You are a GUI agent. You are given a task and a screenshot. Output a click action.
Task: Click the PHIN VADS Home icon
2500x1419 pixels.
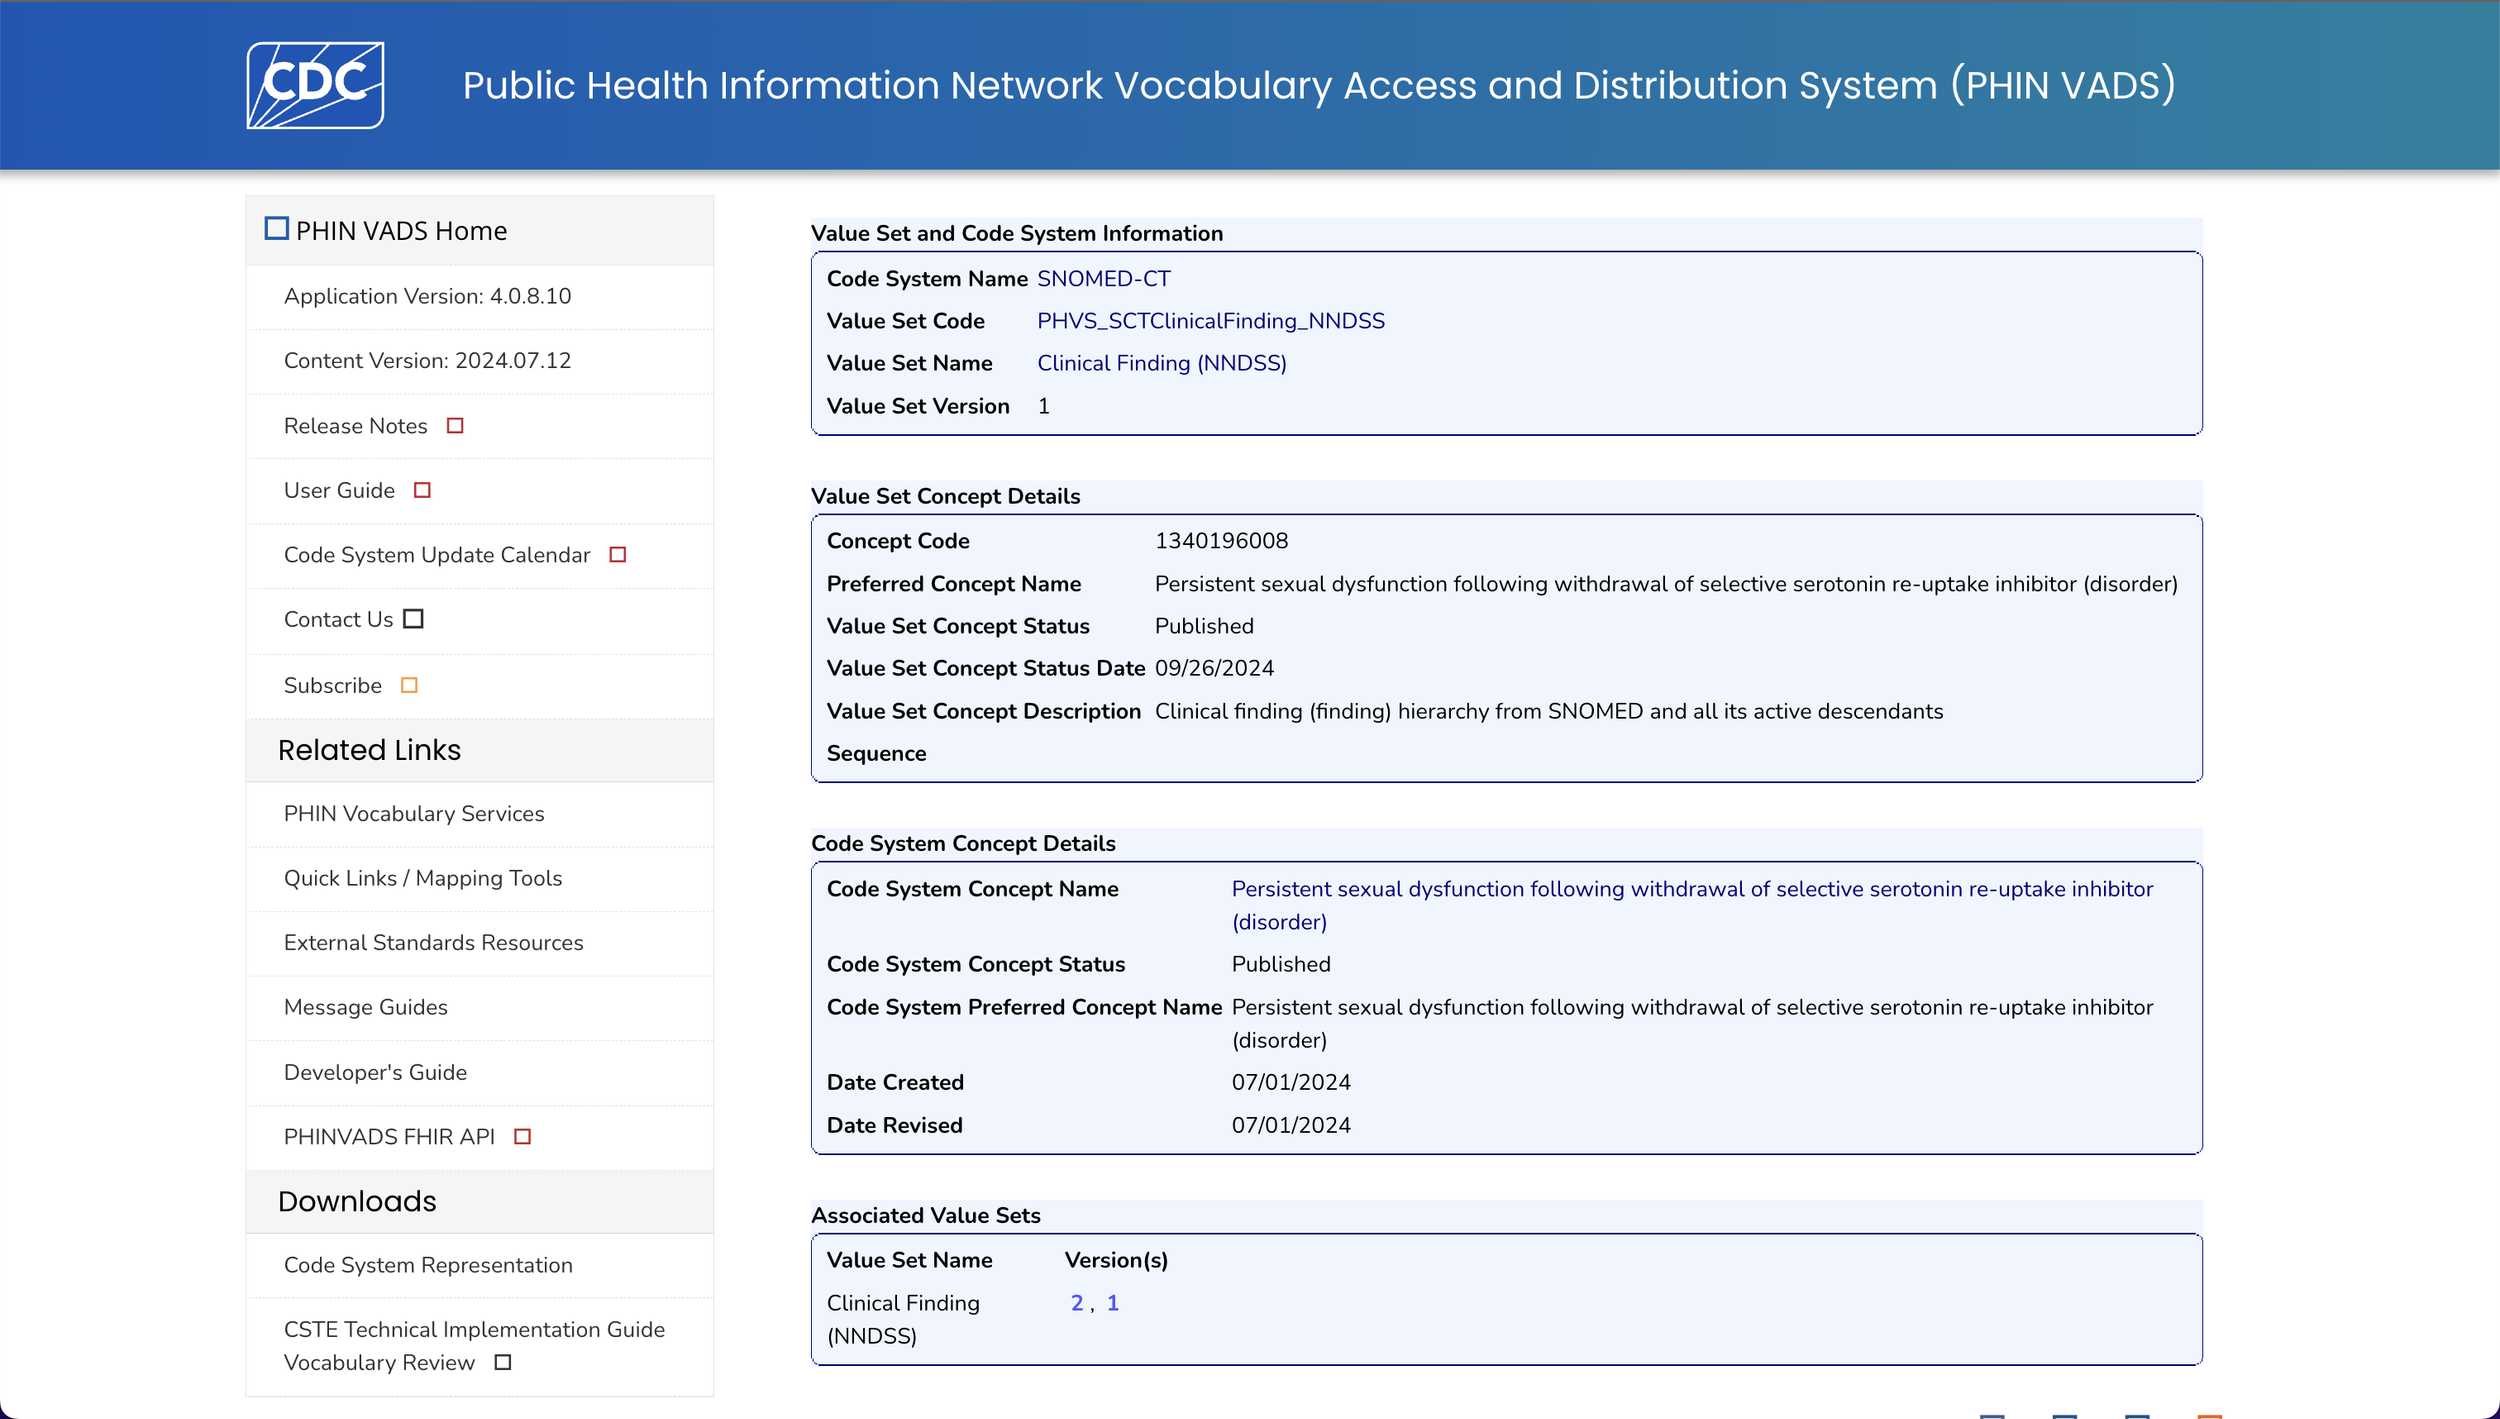coord(276,229)
